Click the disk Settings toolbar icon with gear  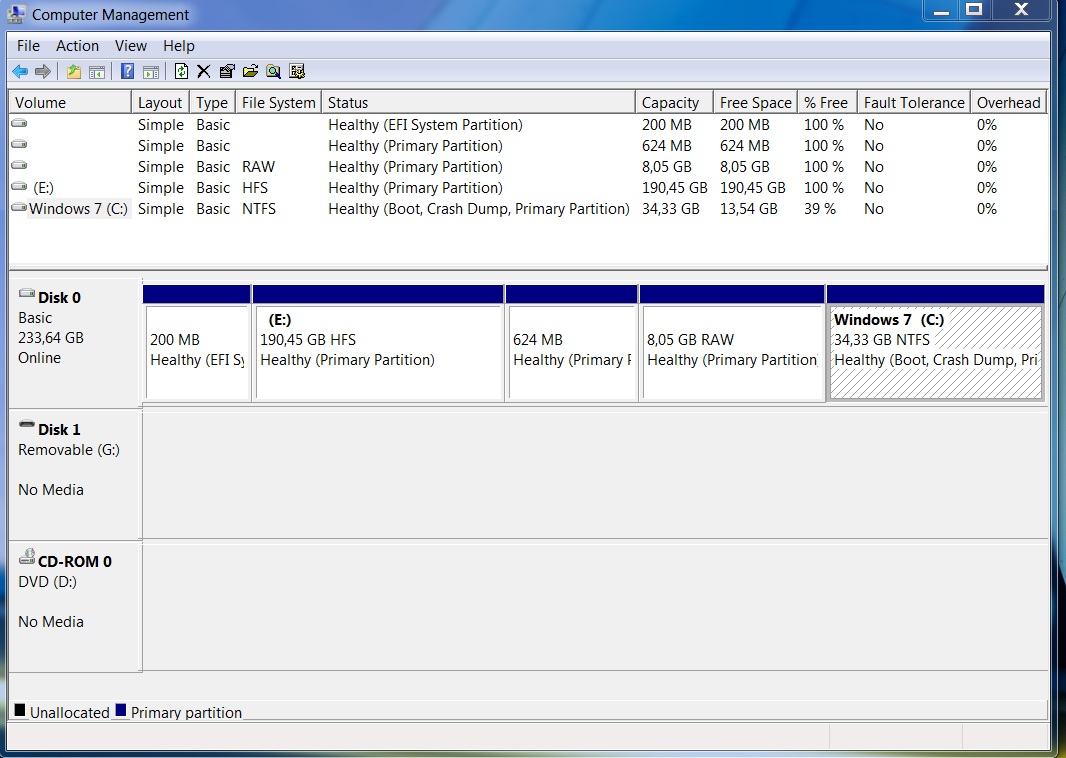click(297, 71)
